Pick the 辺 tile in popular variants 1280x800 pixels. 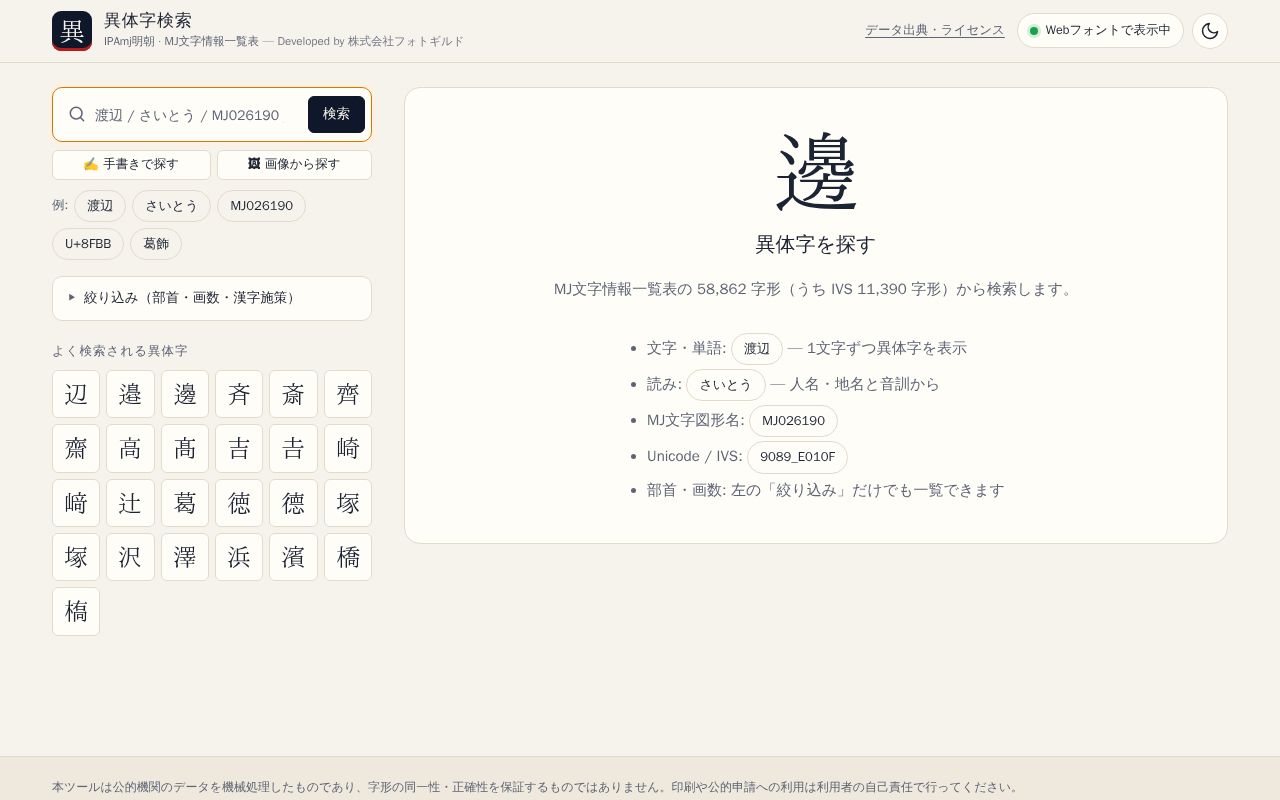[x=76, y=394]
